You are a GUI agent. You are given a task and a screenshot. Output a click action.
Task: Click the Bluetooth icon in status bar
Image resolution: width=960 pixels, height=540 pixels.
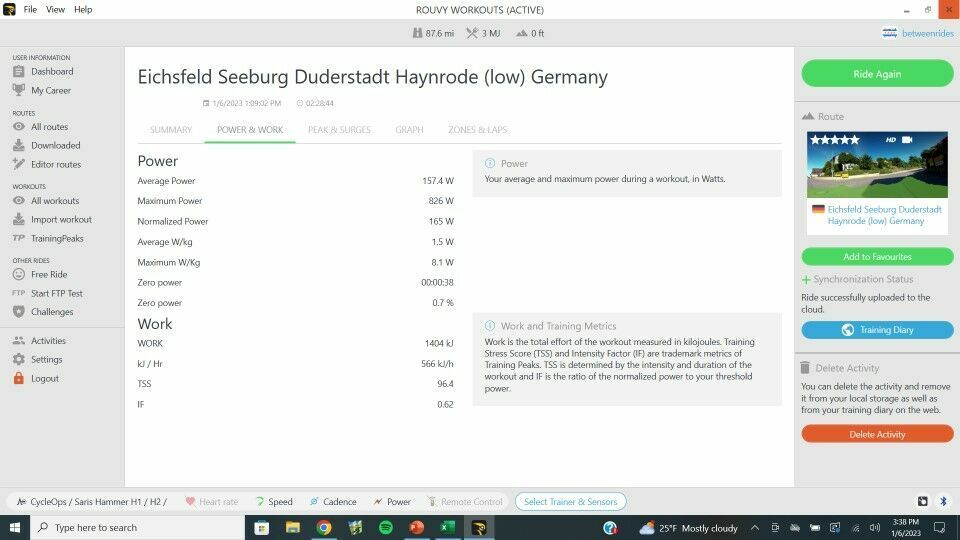[x=941, y=501]
